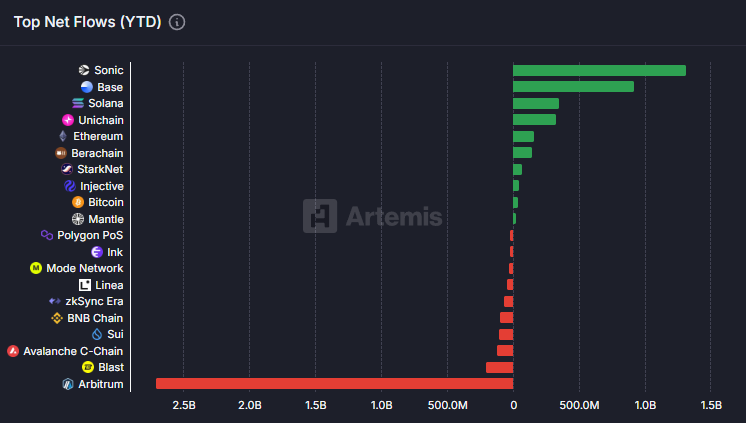
Task: Click the Injective label text
Action: pos(102,186)
